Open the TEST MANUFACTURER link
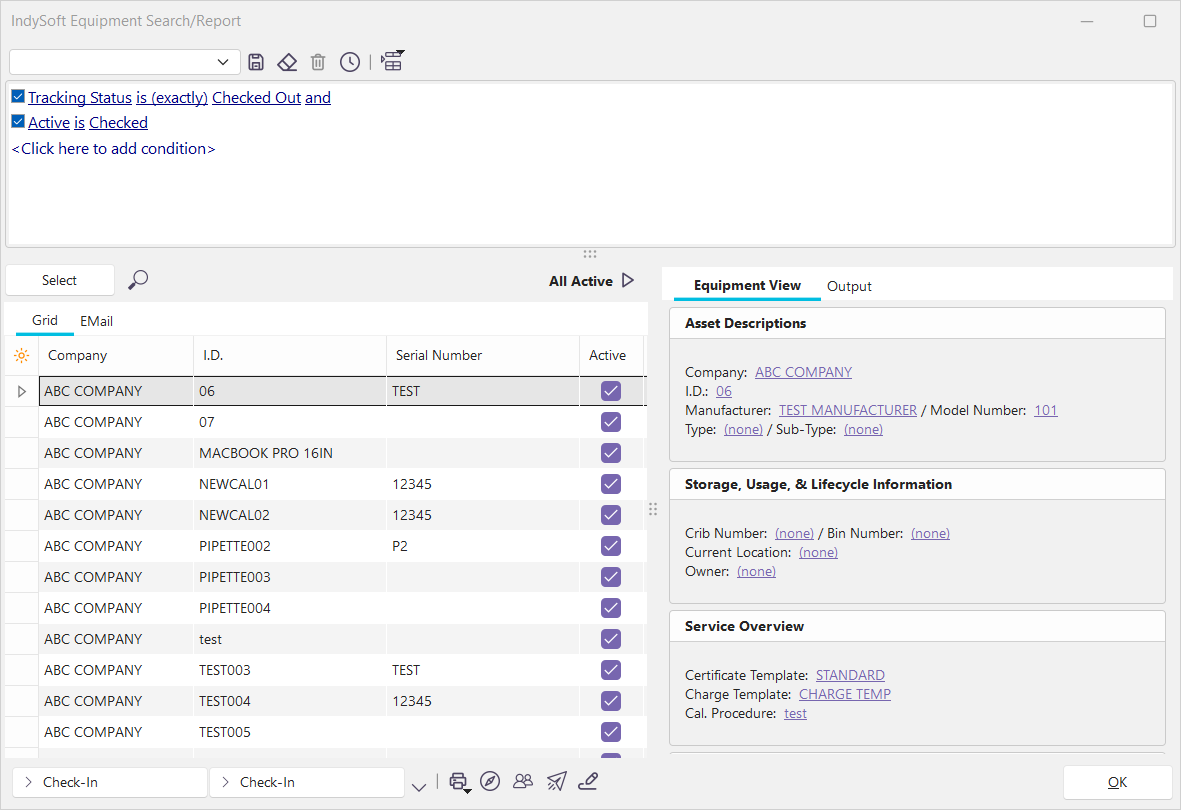 847,410
